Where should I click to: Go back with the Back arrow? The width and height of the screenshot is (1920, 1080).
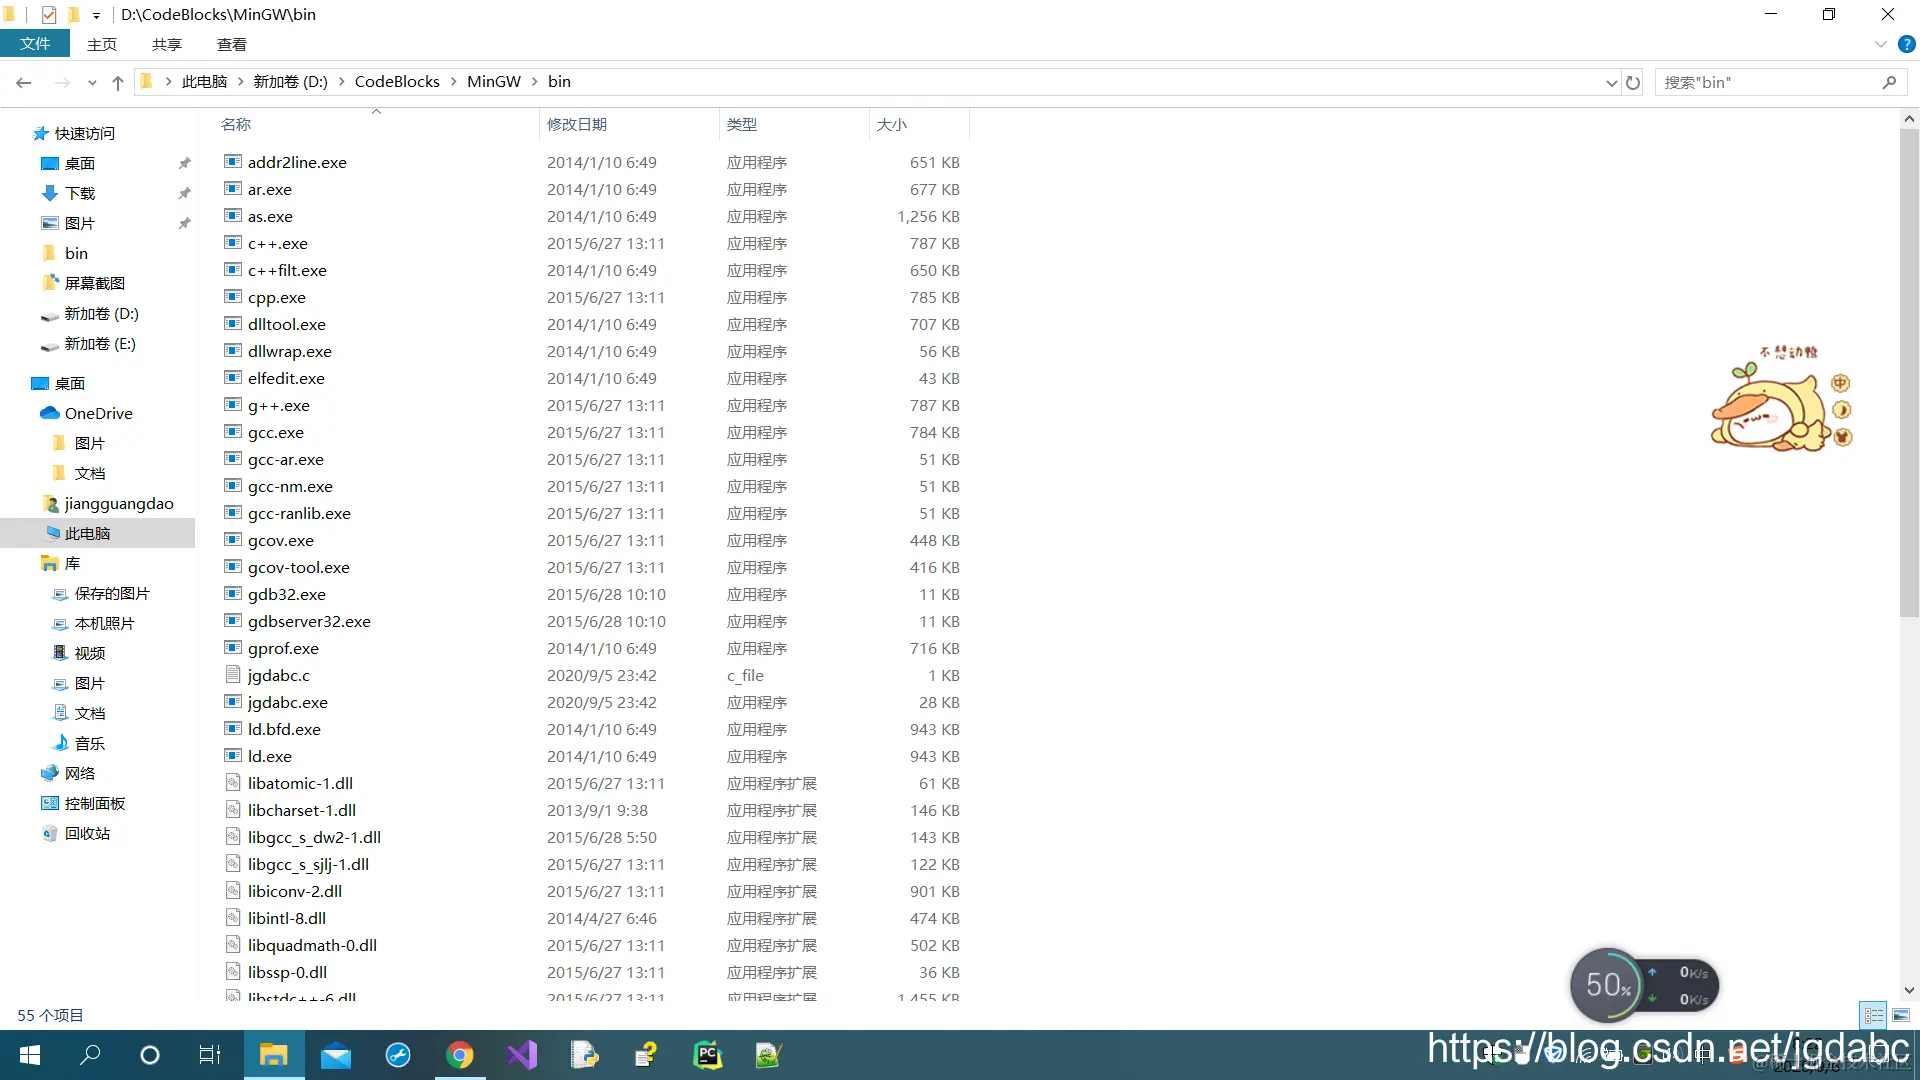coord(24,83)
